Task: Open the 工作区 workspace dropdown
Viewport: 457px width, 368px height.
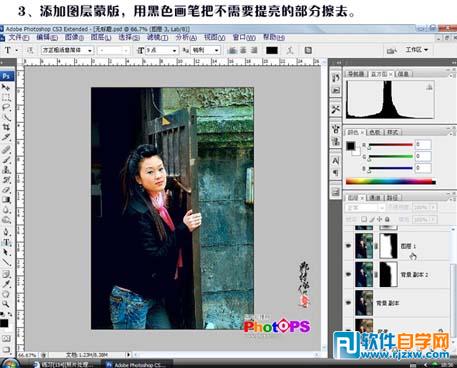Action: click(x=417, y=50)
